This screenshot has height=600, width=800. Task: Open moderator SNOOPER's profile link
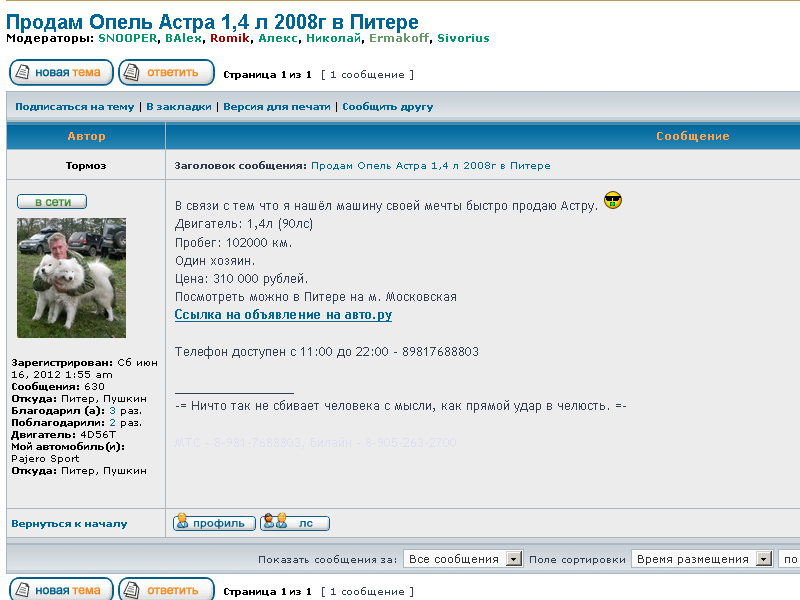127,38
